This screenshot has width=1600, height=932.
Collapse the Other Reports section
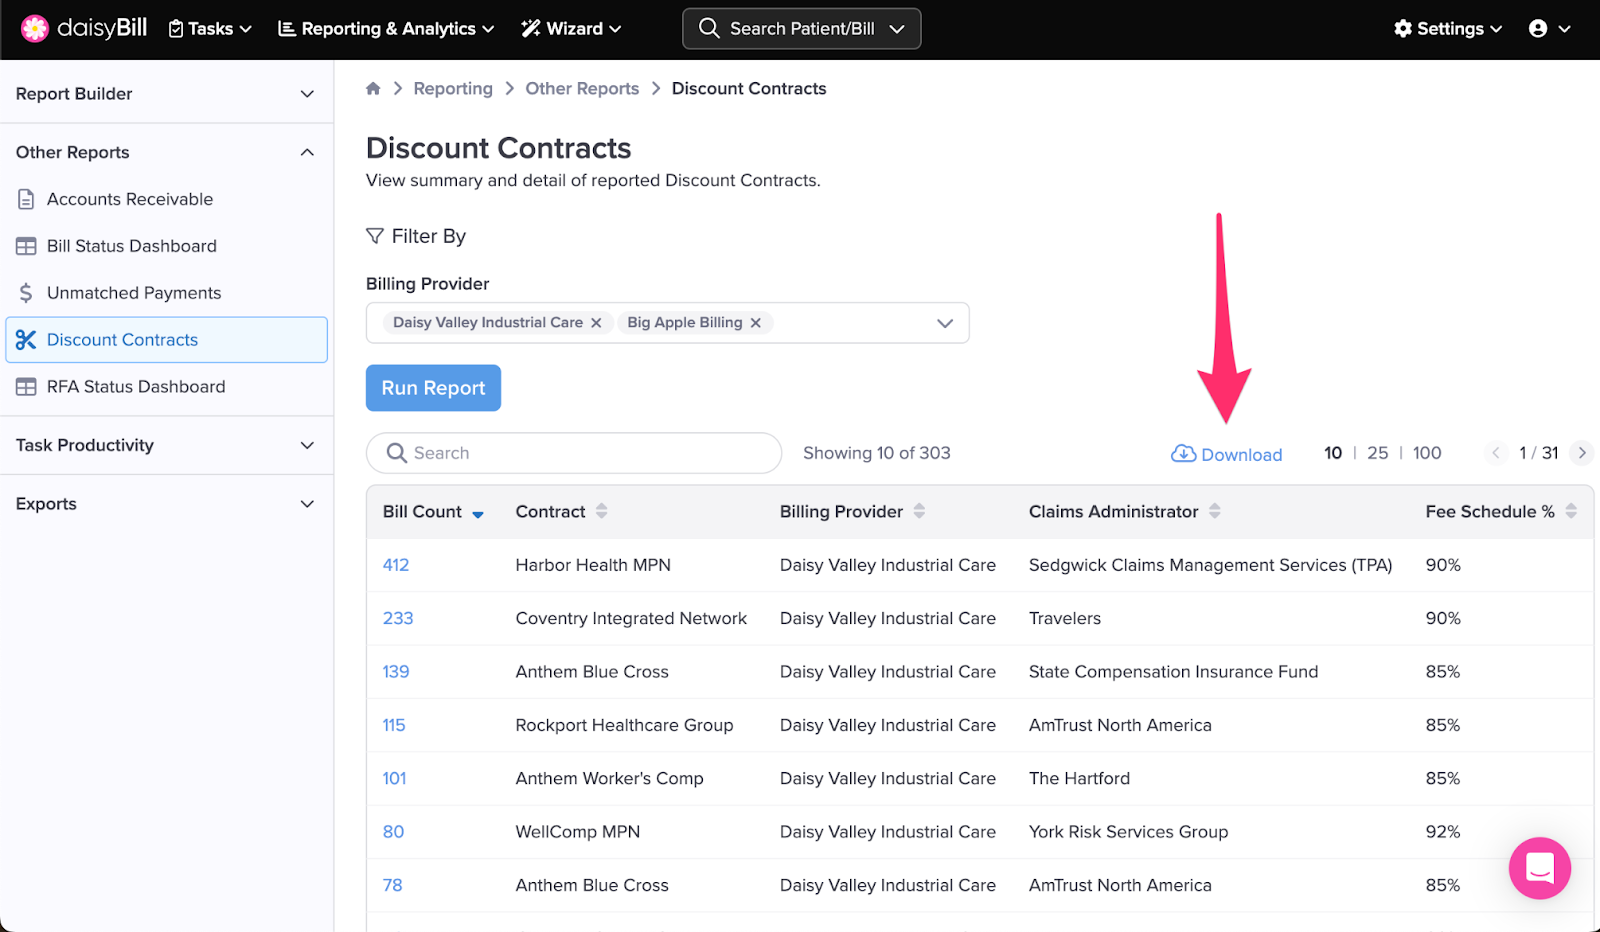tap(307, 152)
